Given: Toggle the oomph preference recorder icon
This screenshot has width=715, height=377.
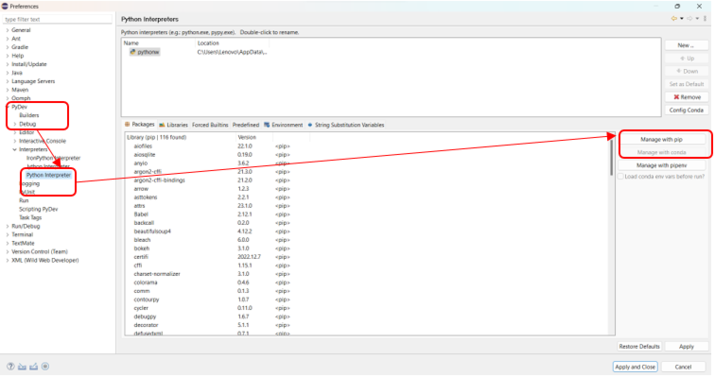Looking at the screenshot, I should [x=45, y=366].
